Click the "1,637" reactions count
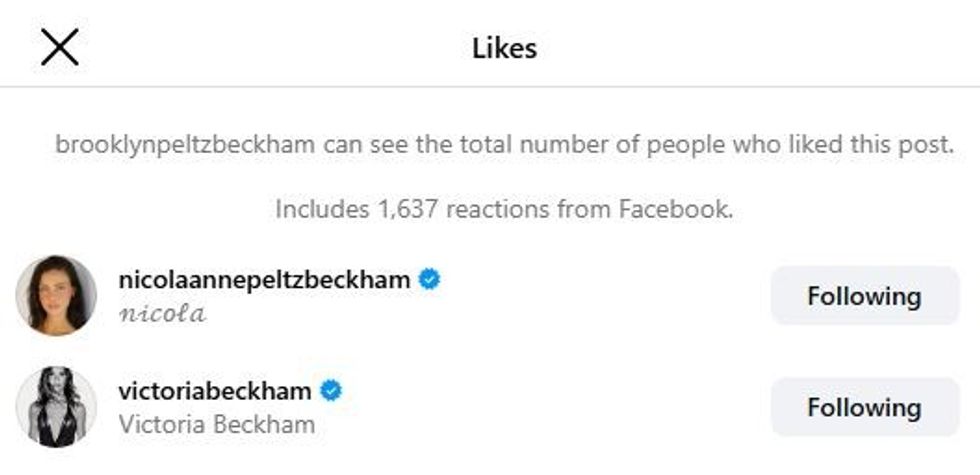 coord(408,210)
